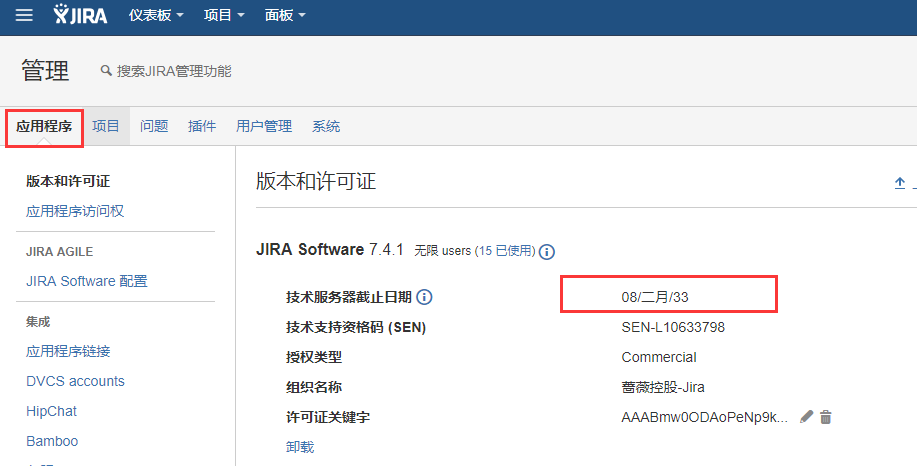
Task: Click the JIRA Software 7.4.1 heading
Action: (x=330, y=250)
